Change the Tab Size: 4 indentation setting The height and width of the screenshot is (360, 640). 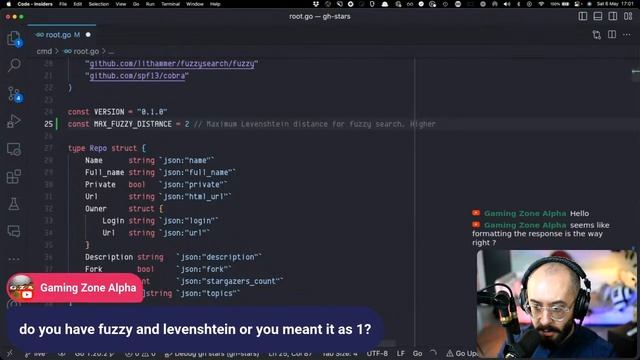[x=340, y=353]
